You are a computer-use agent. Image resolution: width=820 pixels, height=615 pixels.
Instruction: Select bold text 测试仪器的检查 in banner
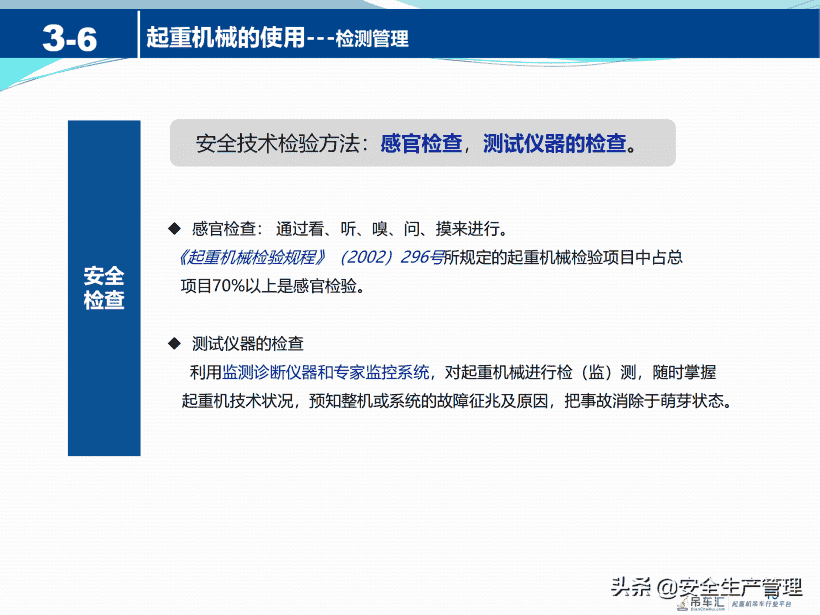coord(554,143)
